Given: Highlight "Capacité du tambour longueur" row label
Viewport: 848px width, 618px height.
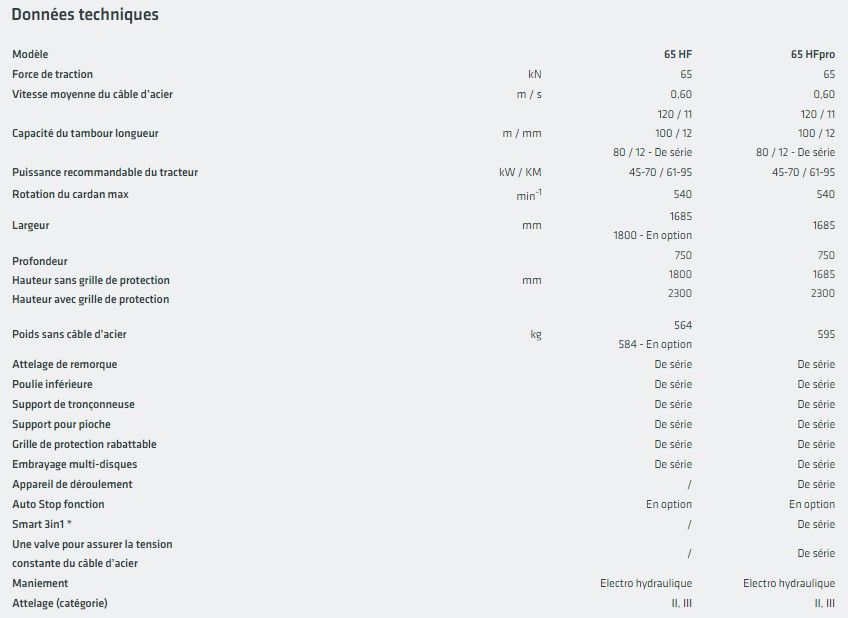Looking at the screenshot, I should point(85,134).
